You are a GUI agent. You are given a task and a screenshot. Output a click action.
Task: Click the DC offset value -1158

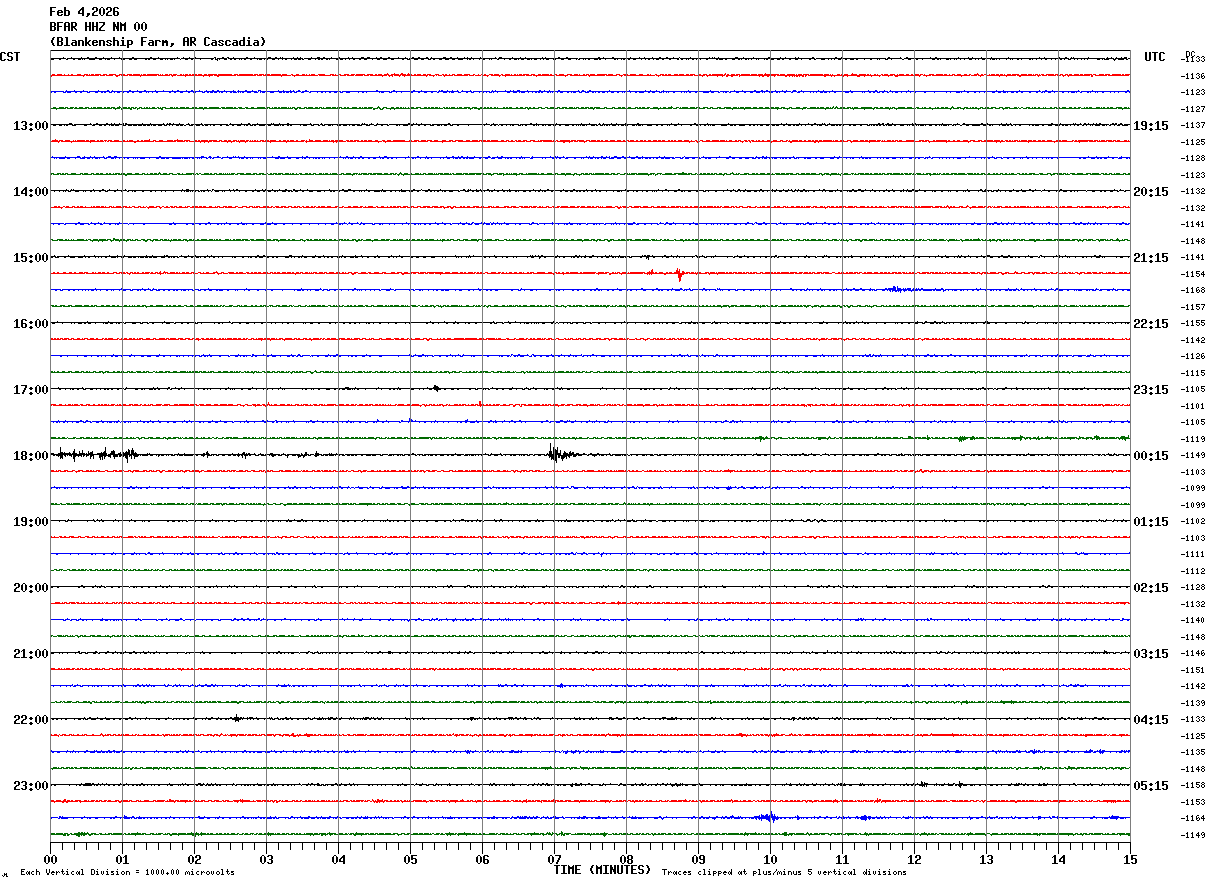(x=1193, y=786)
